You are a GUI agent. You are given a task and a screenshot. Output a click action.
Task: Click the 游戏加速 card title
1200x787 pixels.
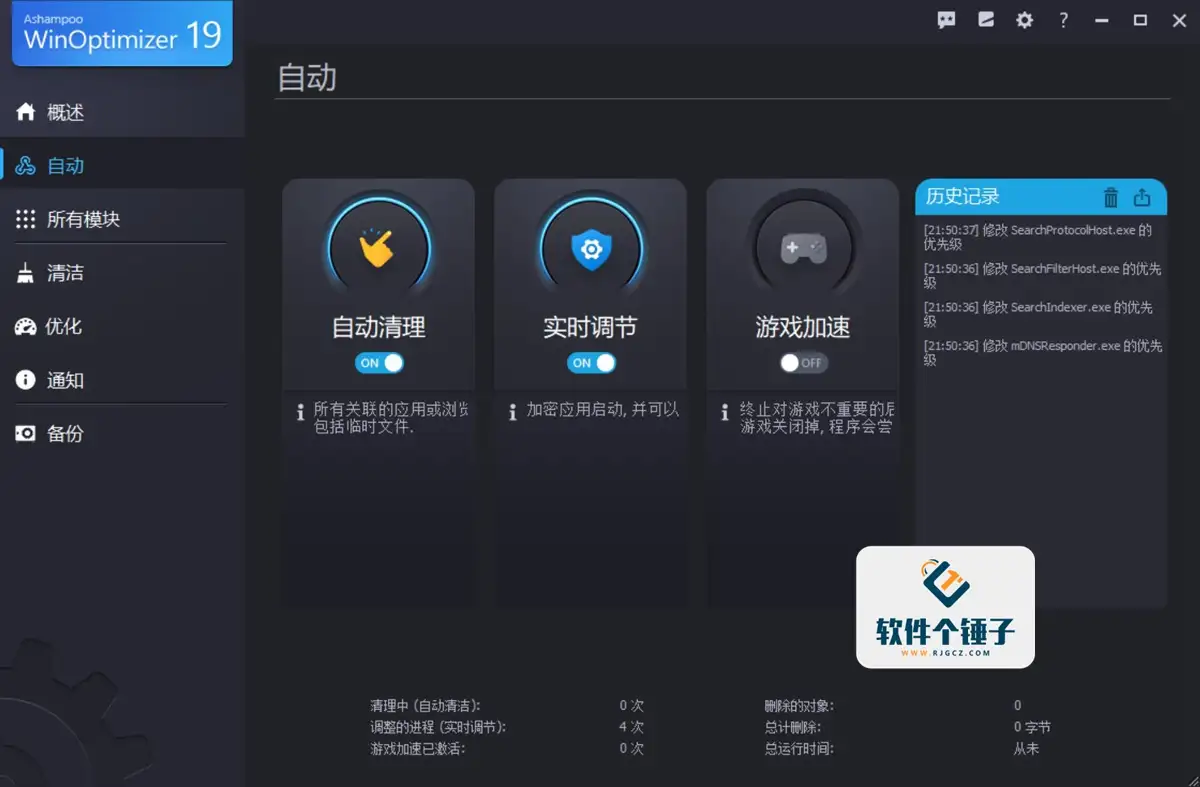click(x=803, y=327)
